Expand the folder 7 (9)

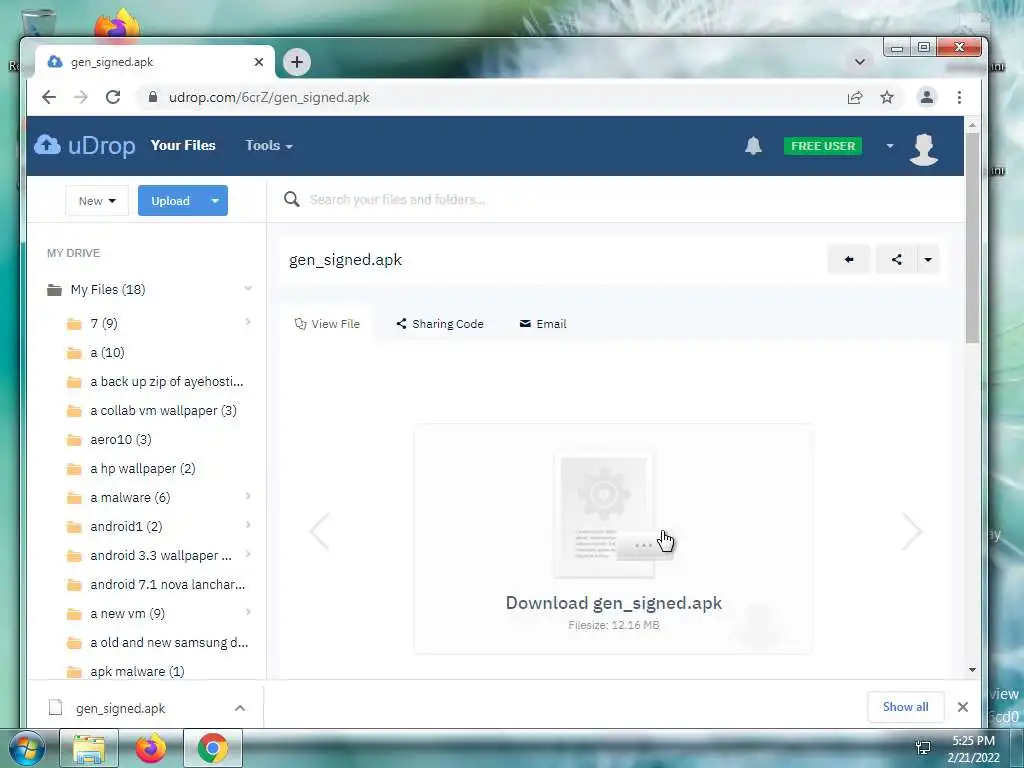pos(248,321)
